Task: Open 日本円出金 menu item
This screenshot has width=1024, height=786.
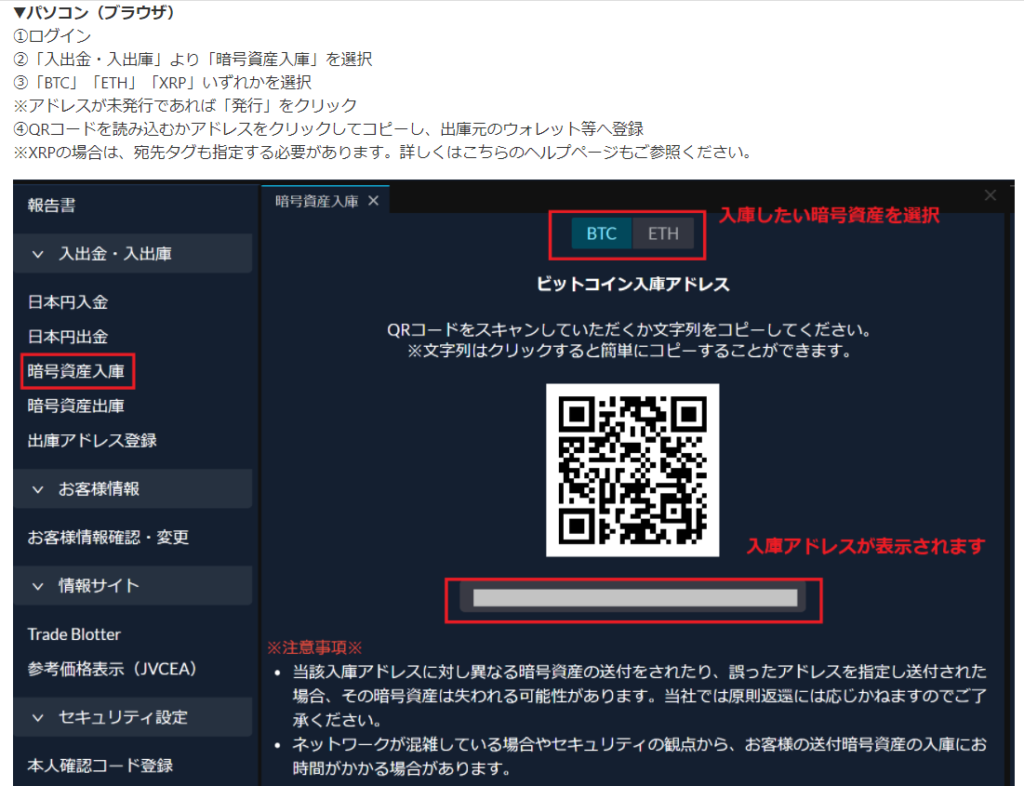Action: click(68, 337)
